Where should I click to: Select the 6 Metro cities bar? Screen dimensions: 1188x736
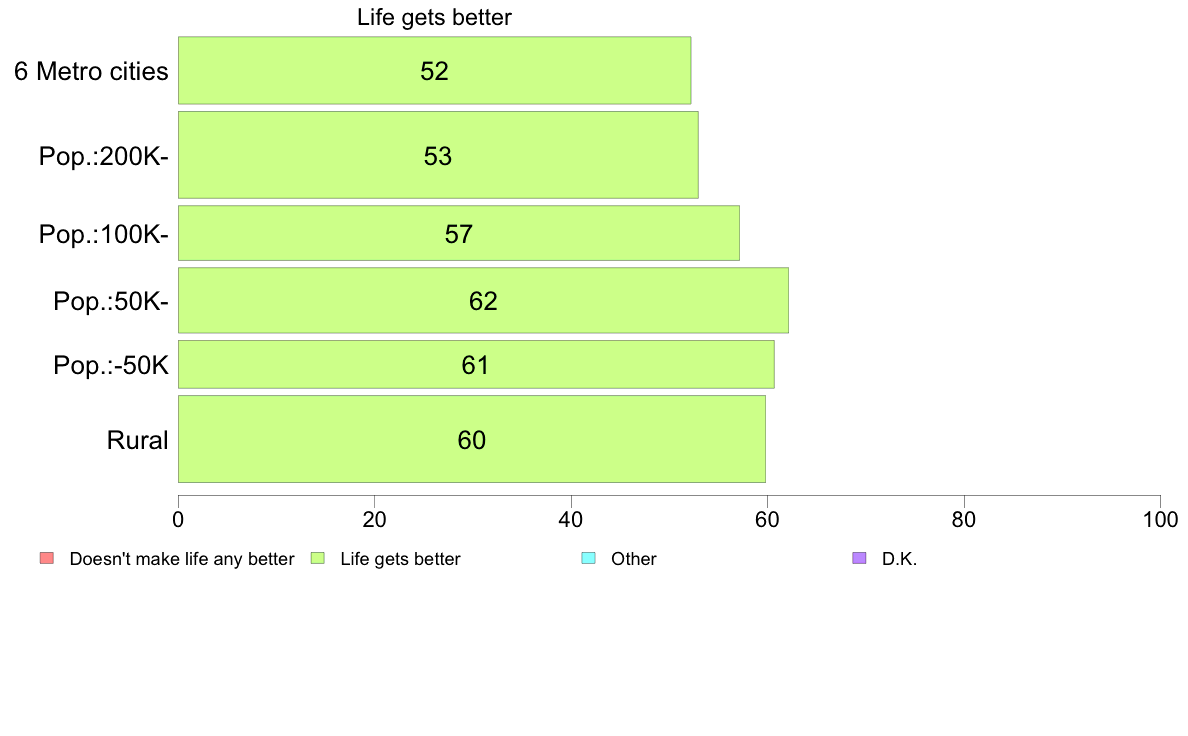coord(434,70)
